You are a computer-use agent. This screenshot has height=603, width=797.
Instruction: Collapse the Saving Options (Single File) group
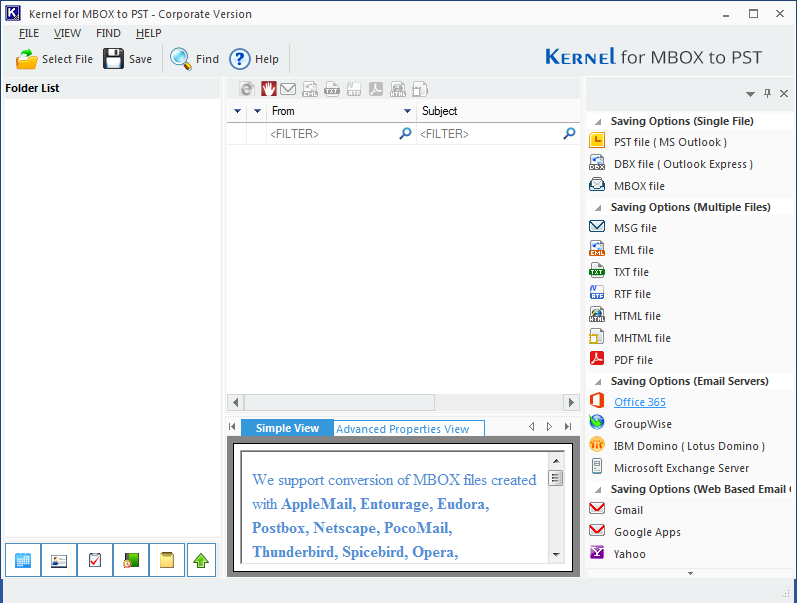coord(599,122)
